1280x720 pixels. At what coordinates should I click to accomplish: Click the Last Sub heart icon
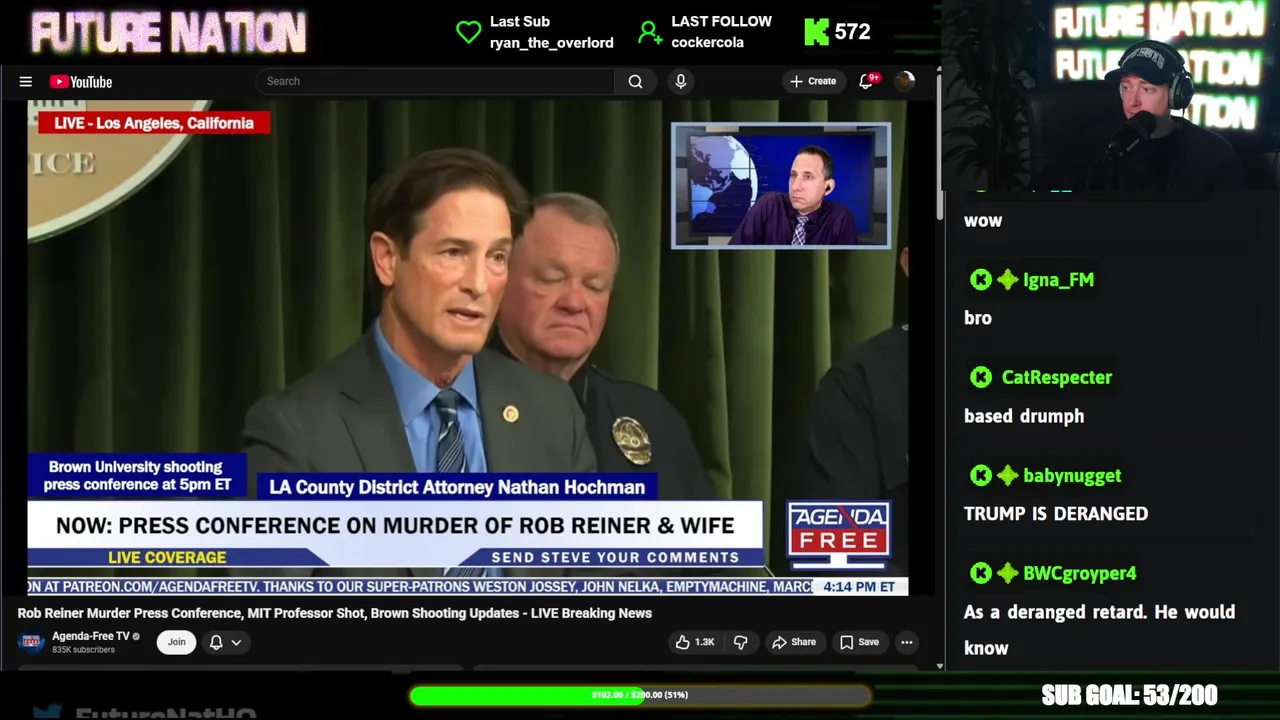pos(468,32)
